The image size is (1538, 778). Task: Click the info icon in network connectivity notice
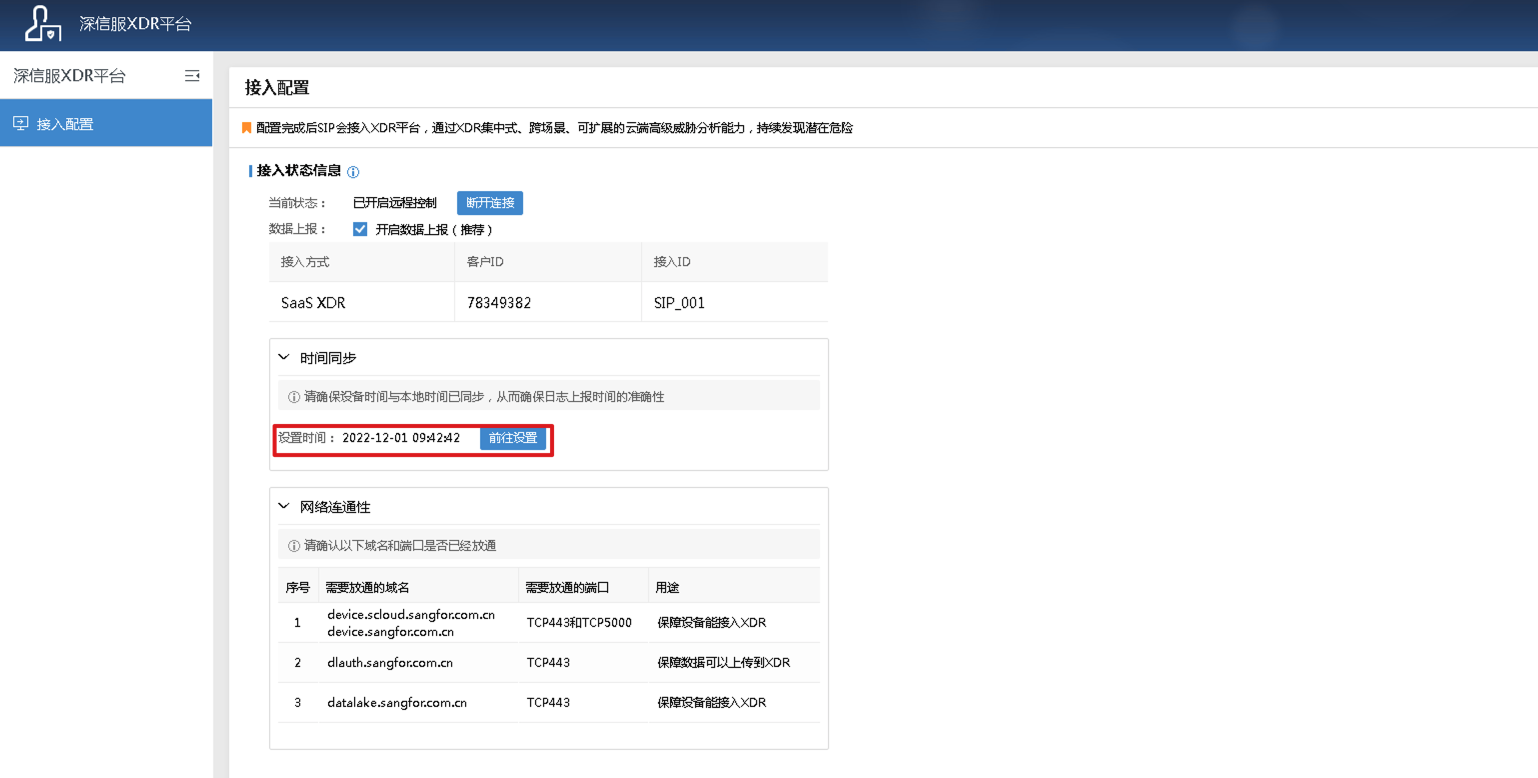[x=291, y=543]
